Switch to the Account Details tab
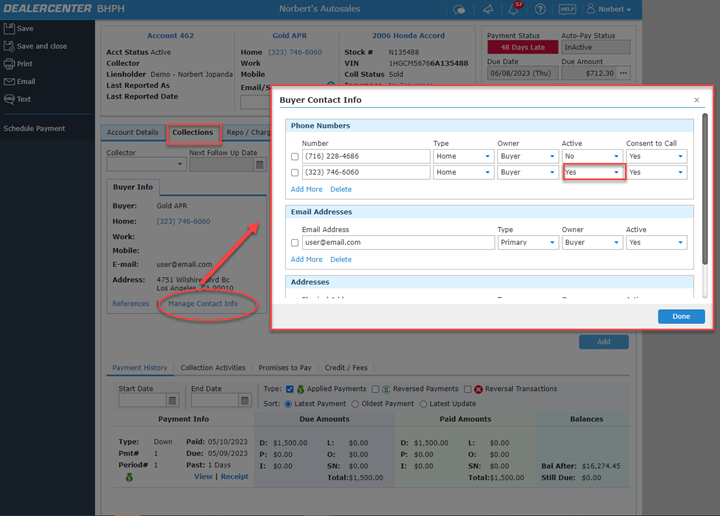Viewport: 720px width, 516px height. 133,132
